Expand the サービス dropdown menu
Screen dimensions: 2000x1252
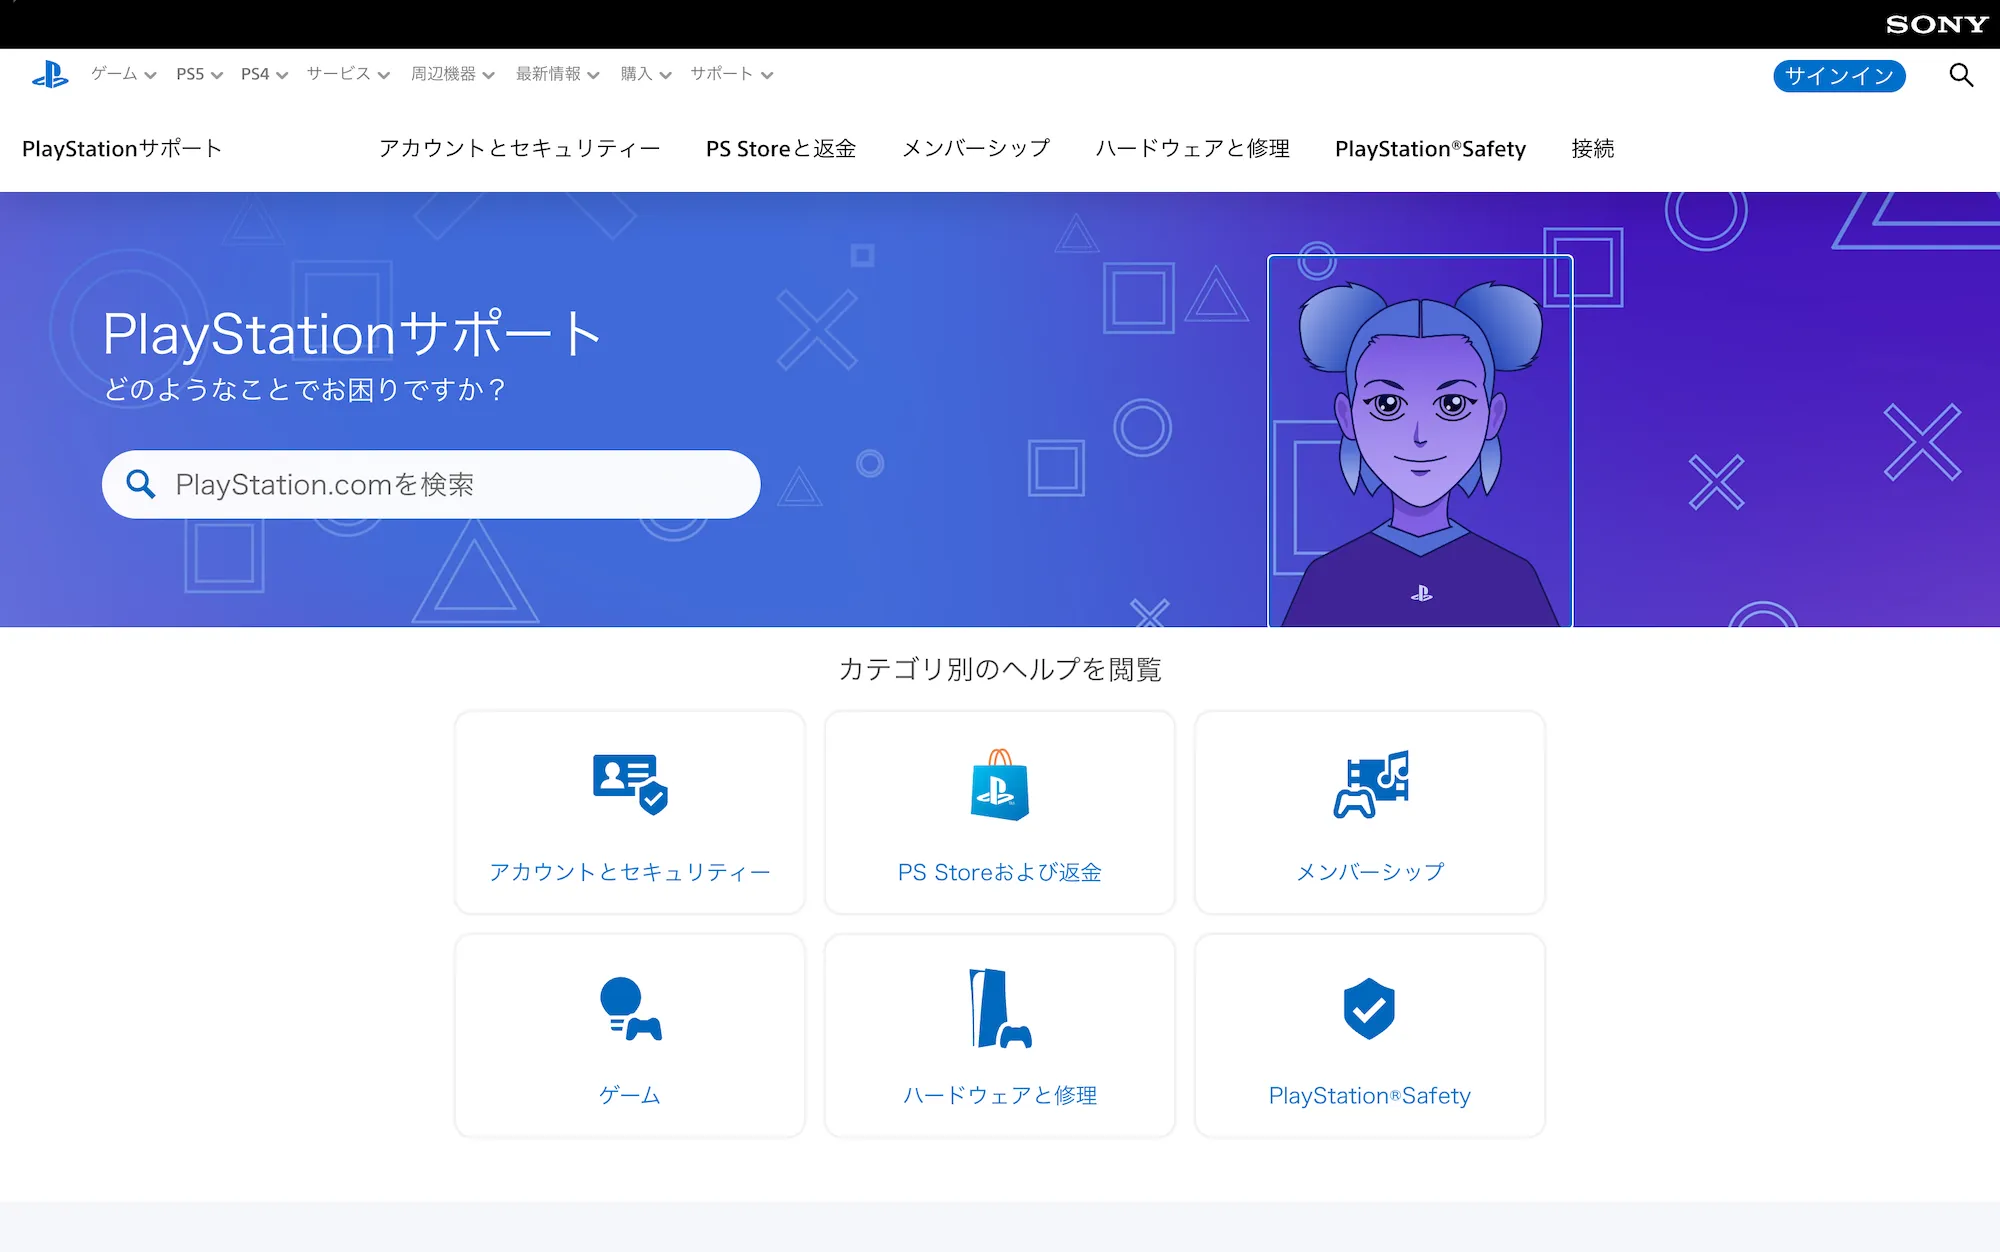coord(348,74)
